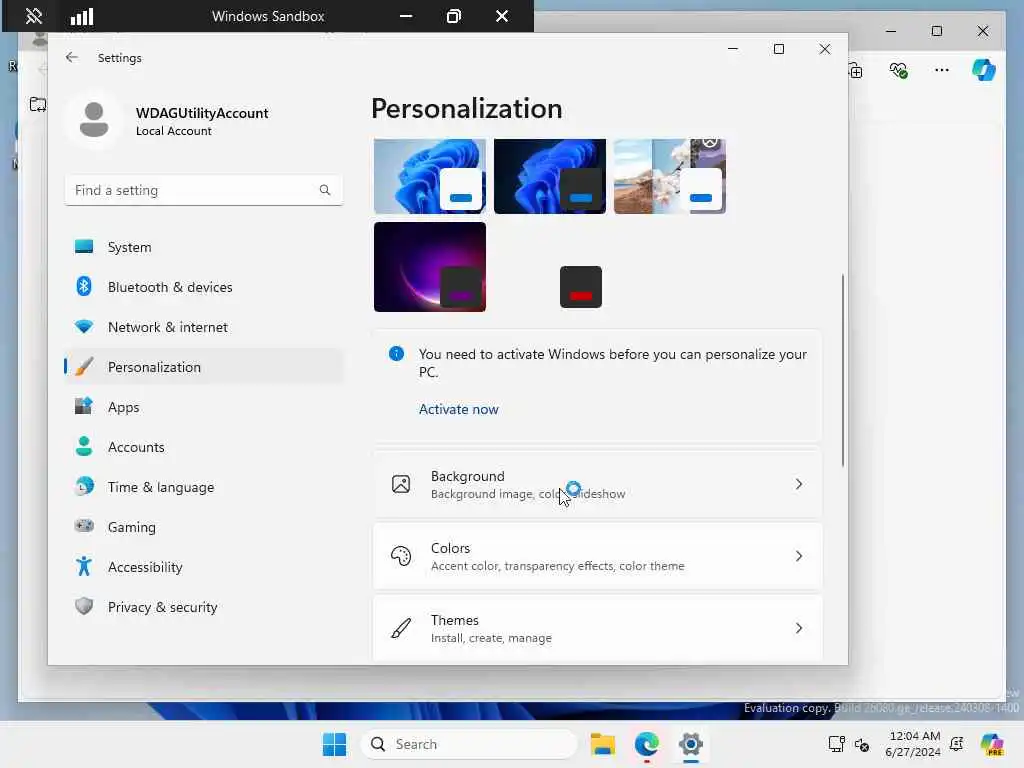The image size is (1024, 768).
Task: Click the Activate now link
Action: point(458,409)
